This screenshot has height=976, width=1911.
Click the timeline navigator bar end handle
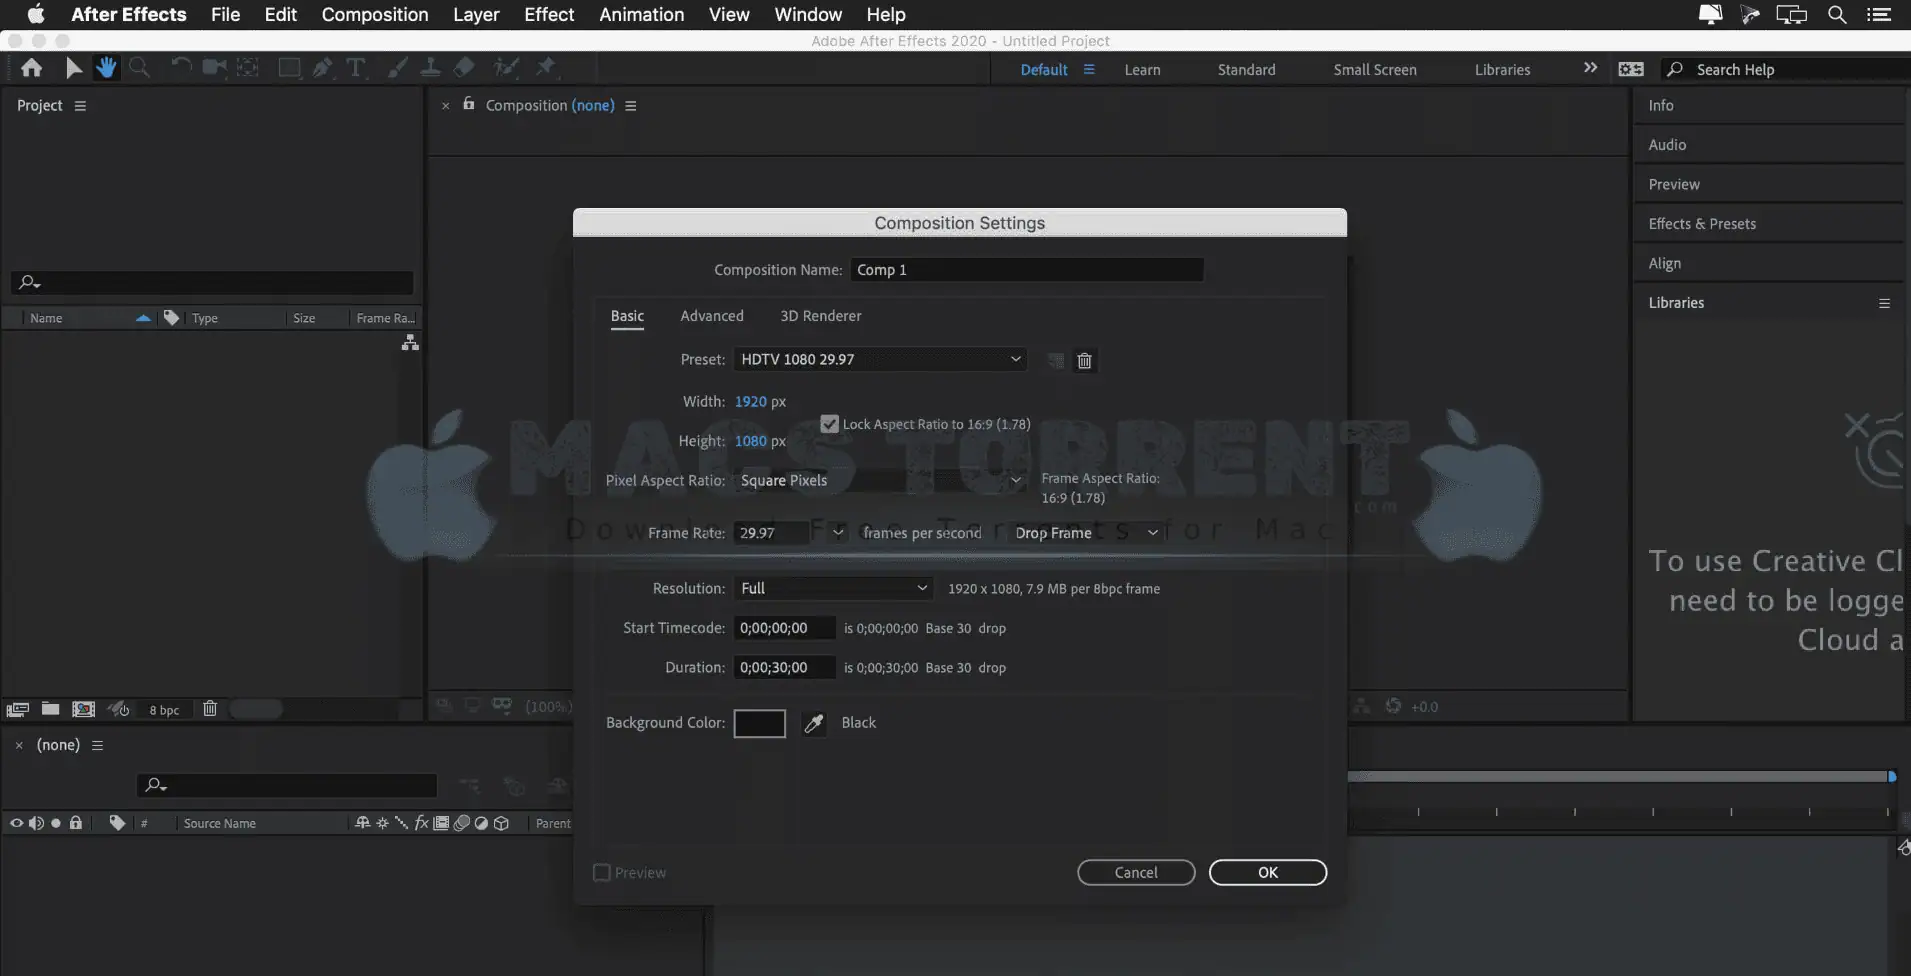(1892, 776)
